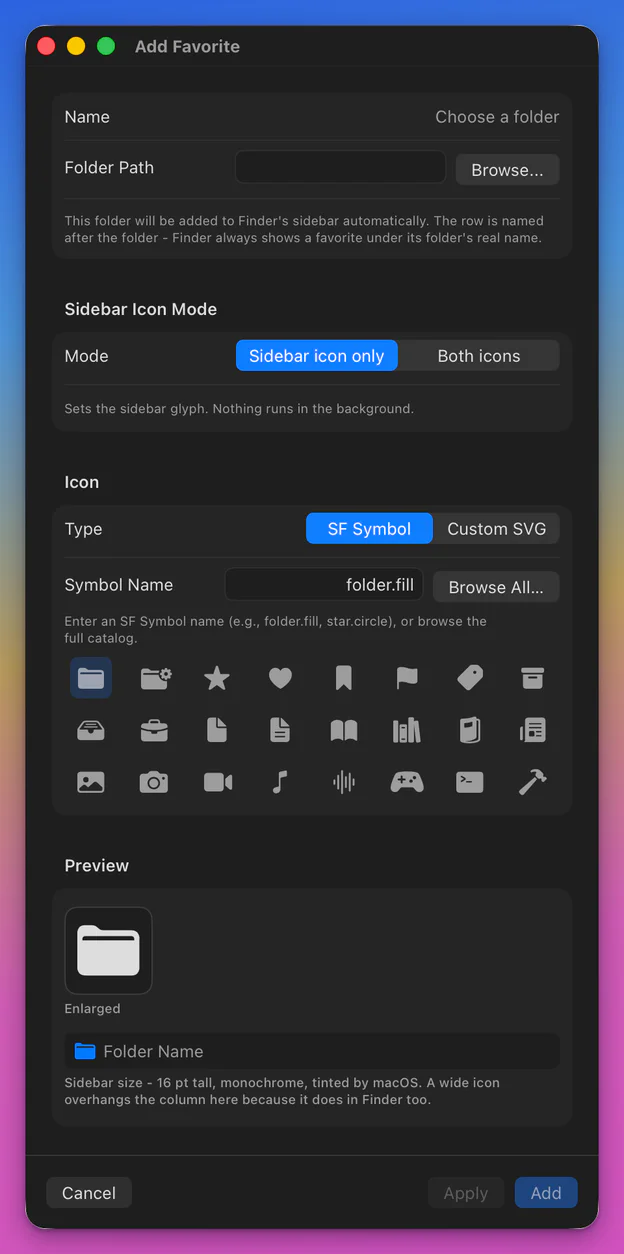The height and width of the screenshot is (1254, 624).
Task: Select the briefcase symbol
Action: (154, 730)
